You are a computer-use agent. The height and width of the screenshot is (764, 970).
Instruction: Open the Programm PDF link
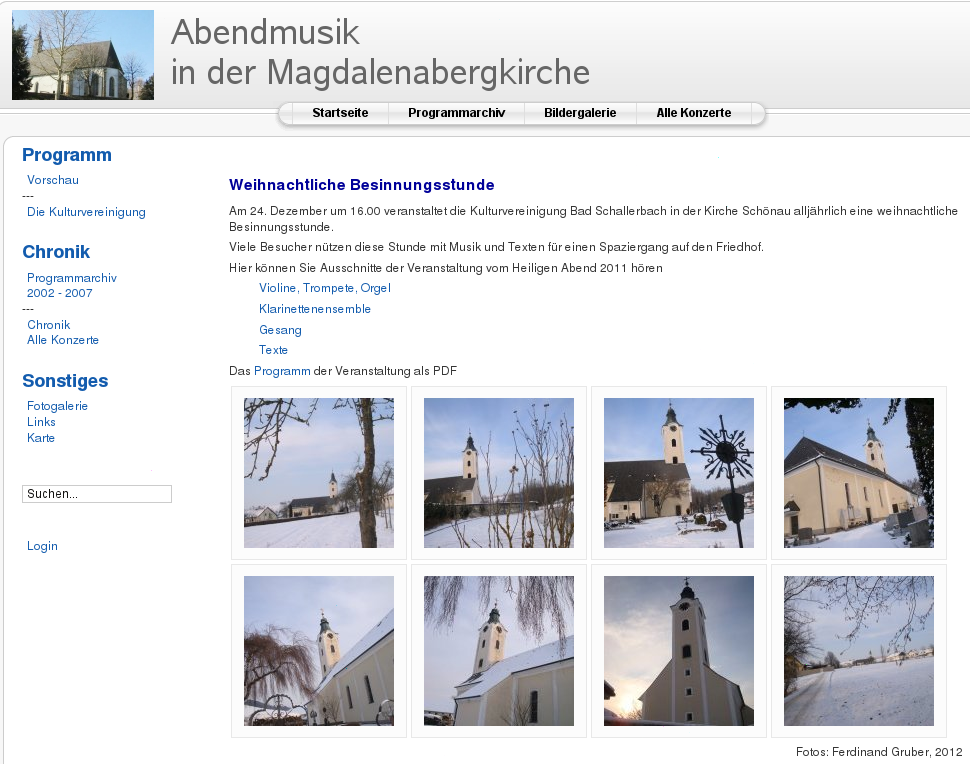[282, 371]
